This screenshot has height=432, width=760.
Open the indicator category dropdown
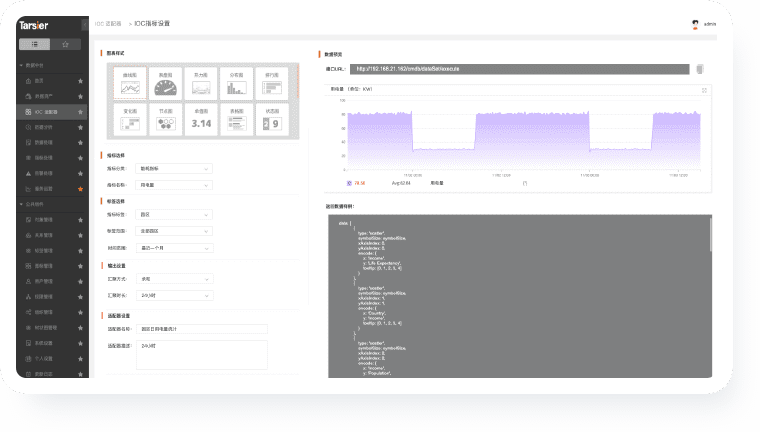(174, 169)
